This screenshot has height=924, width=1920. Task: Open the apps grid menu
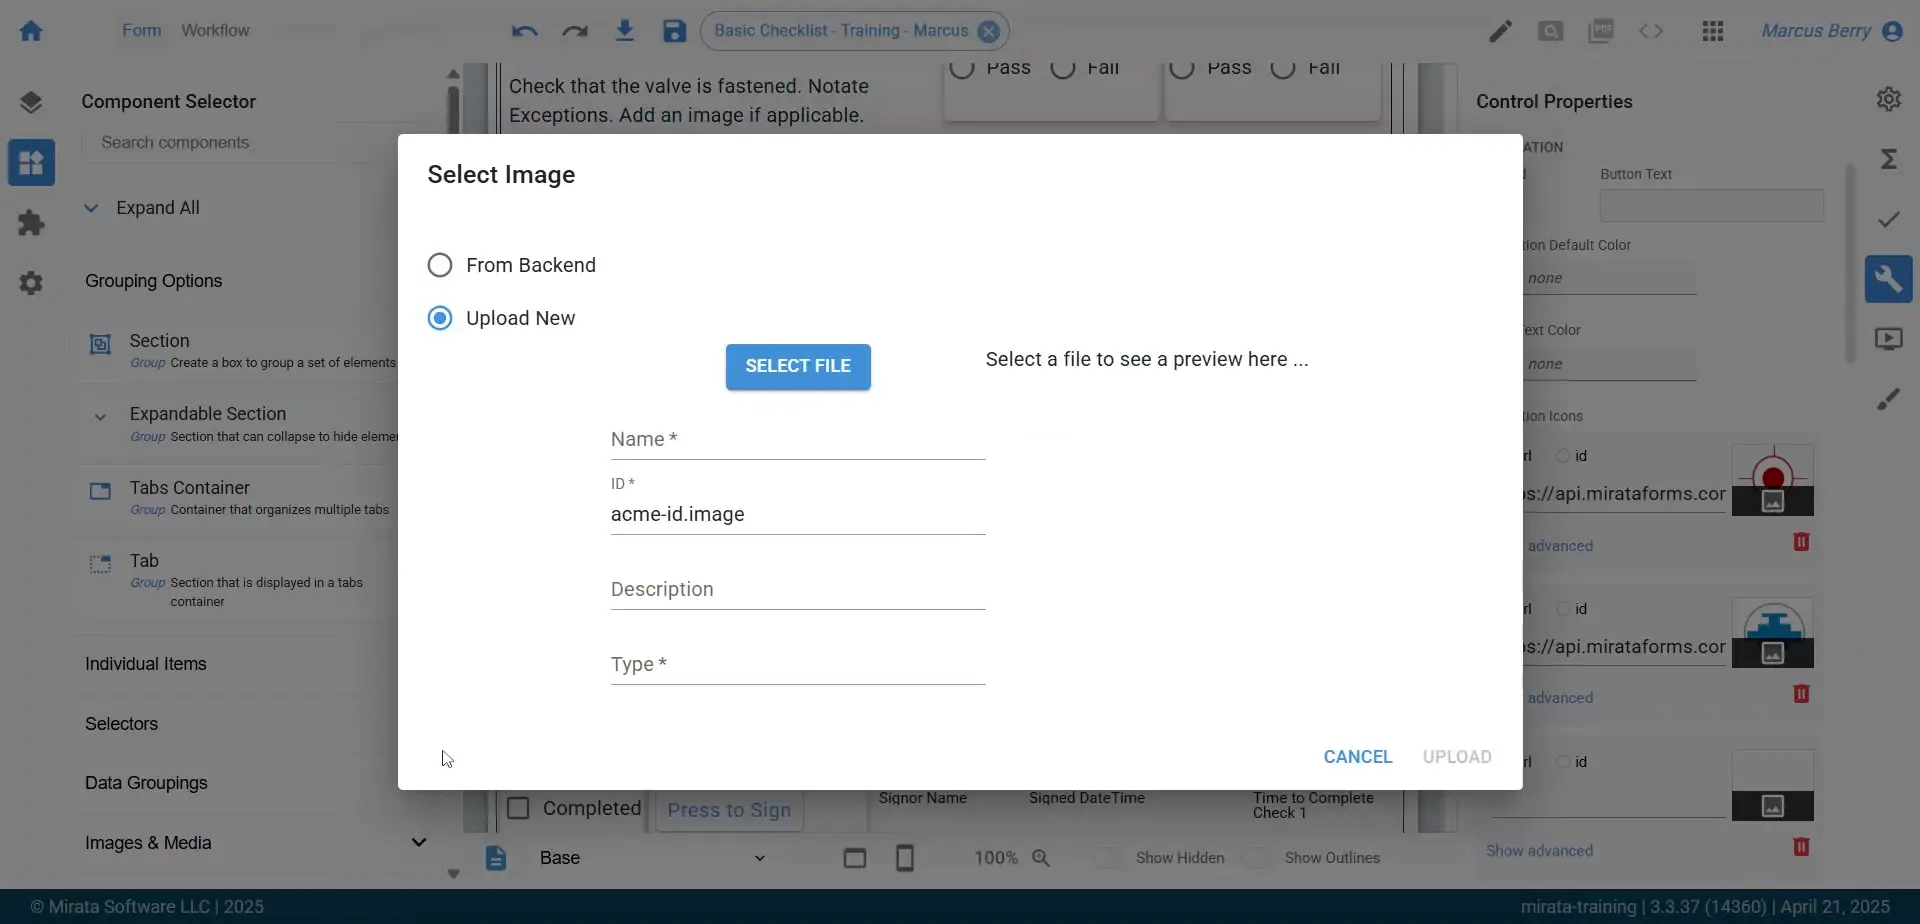click(x=1713, y=31)
